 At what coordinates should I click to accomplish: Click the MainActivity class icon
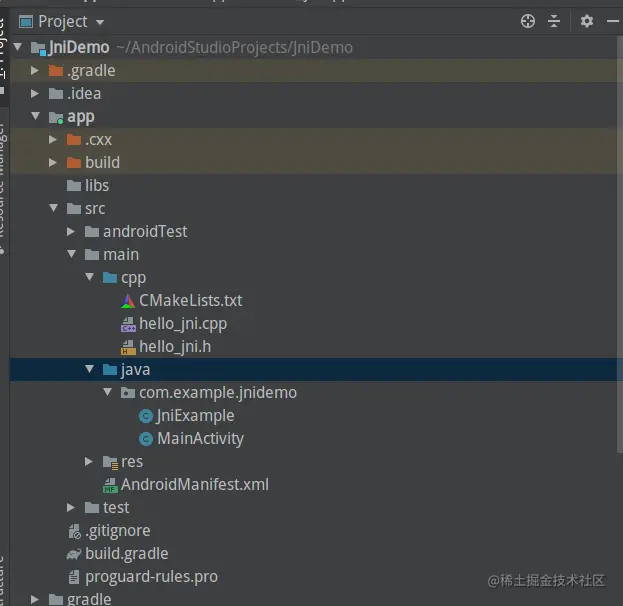pos(146,439)
